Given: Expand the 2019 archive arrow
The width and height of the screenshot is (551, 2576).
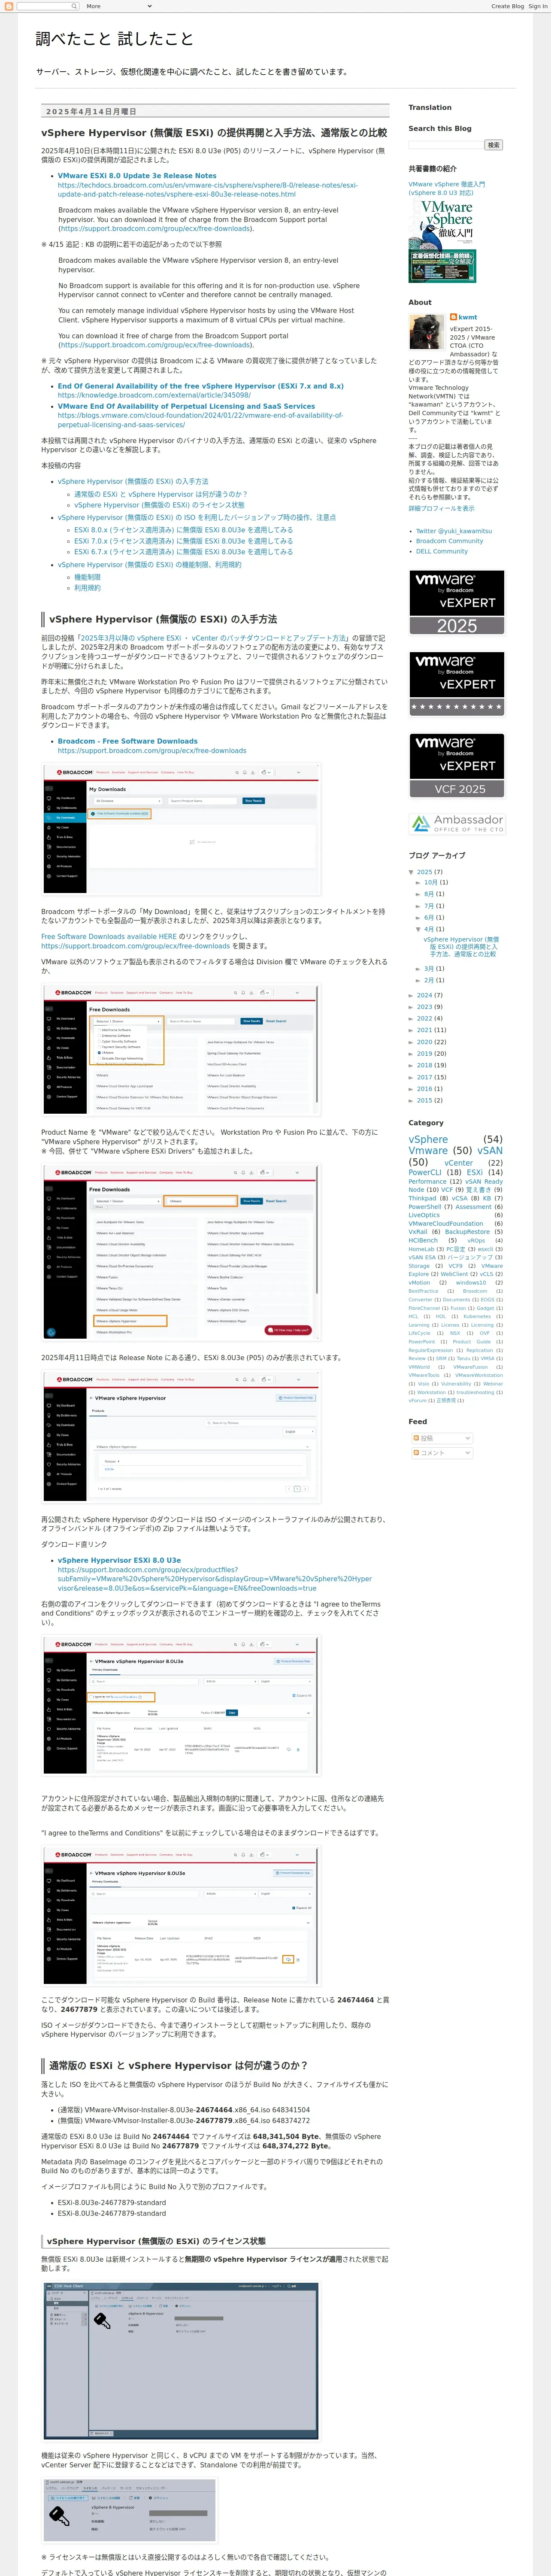Looking at the screenshot, I should (411, 1053).
